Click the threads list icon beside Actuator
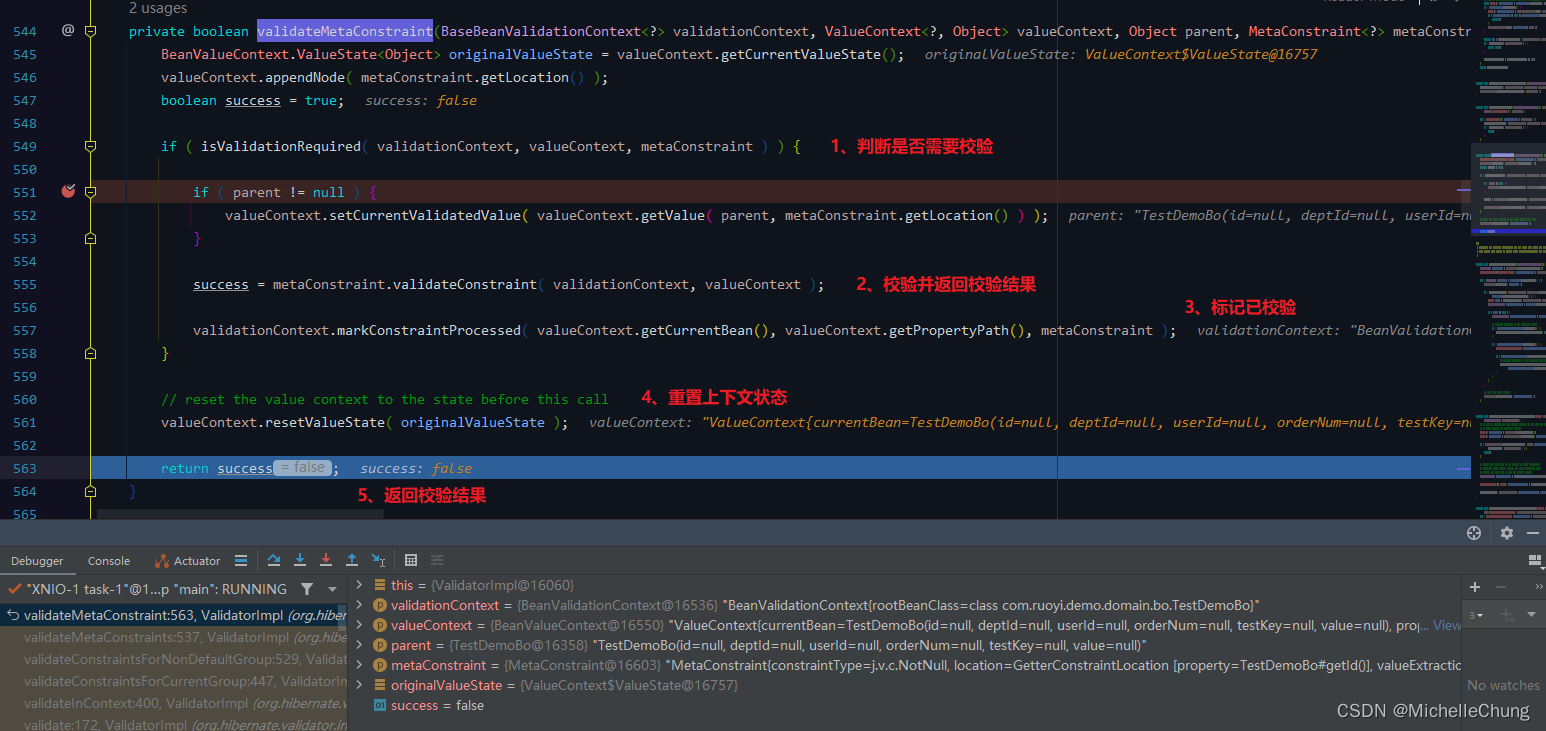Viewport: 1546px width, 731px height. [241, 560]
